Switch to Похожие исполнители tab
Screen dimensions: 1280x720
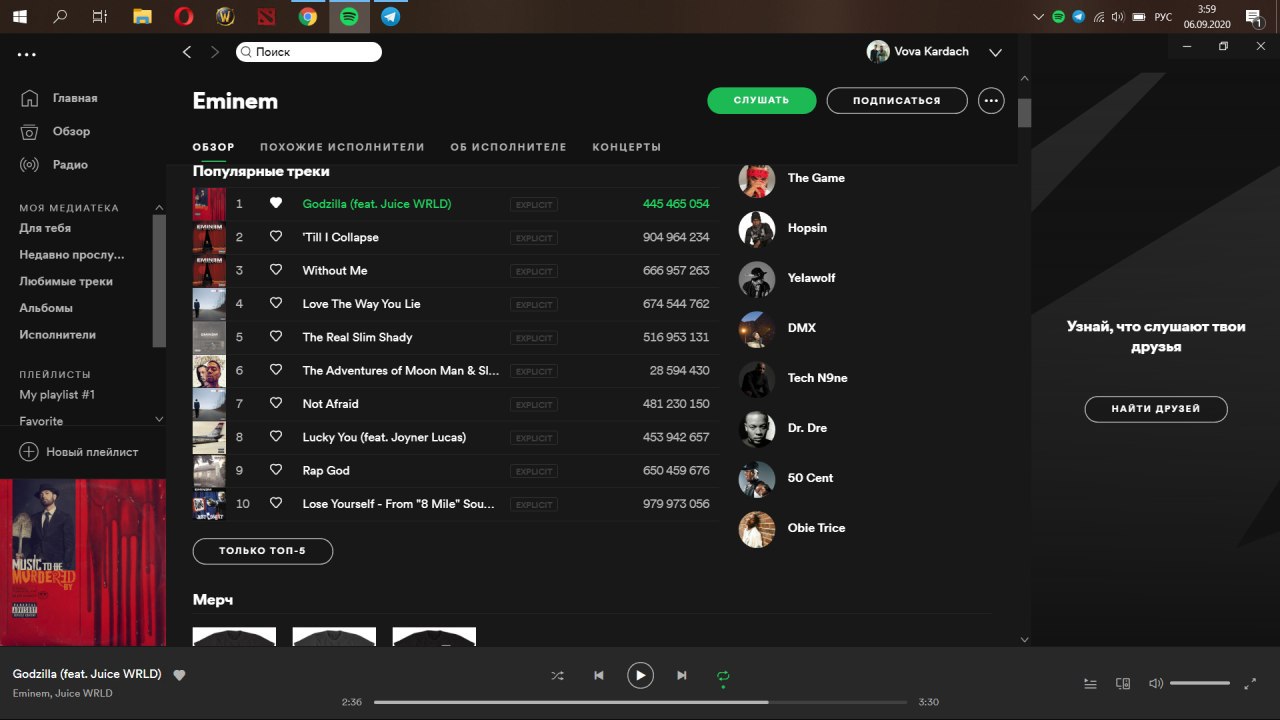click(342, 147)
